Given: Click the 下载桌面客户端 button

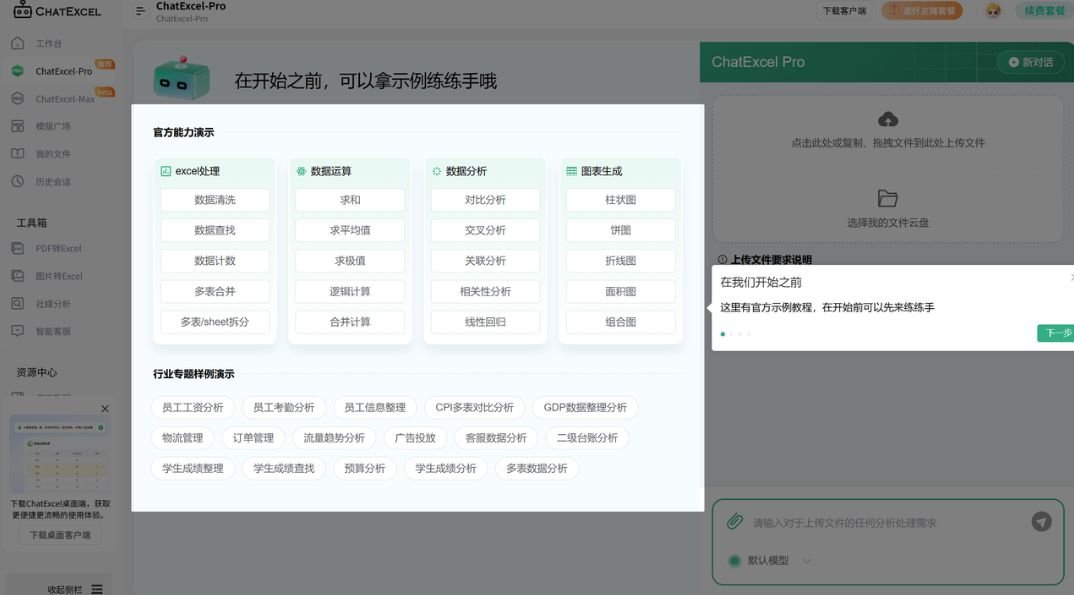Looking at the screenshot, I should 60,535.
